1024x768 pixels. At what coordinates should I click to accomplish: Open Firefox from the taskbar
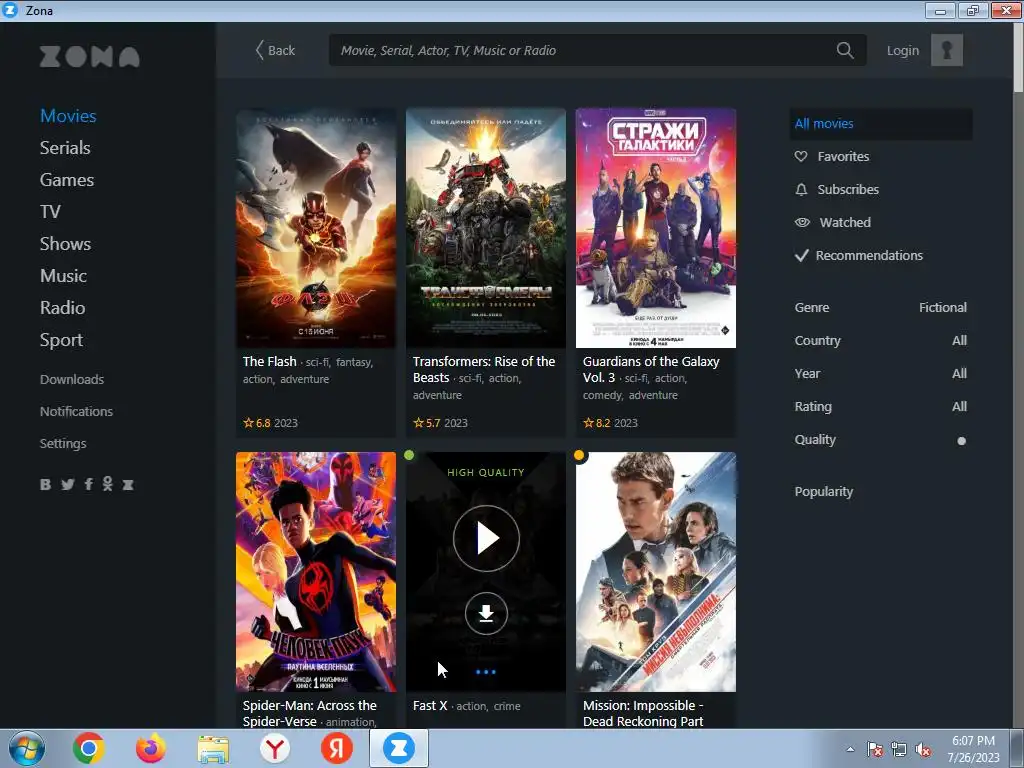point(151,748)
